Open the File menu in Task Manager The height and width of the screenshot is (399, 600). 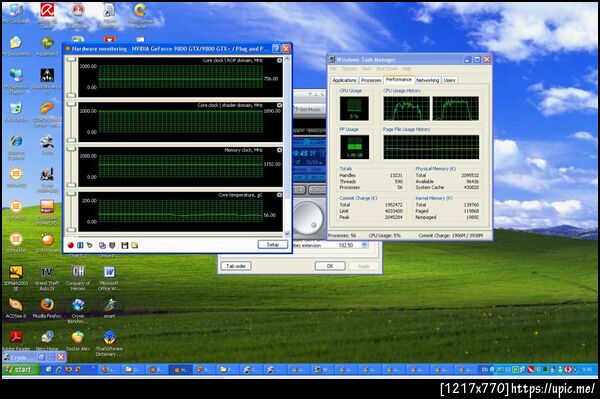coord(333,69)
